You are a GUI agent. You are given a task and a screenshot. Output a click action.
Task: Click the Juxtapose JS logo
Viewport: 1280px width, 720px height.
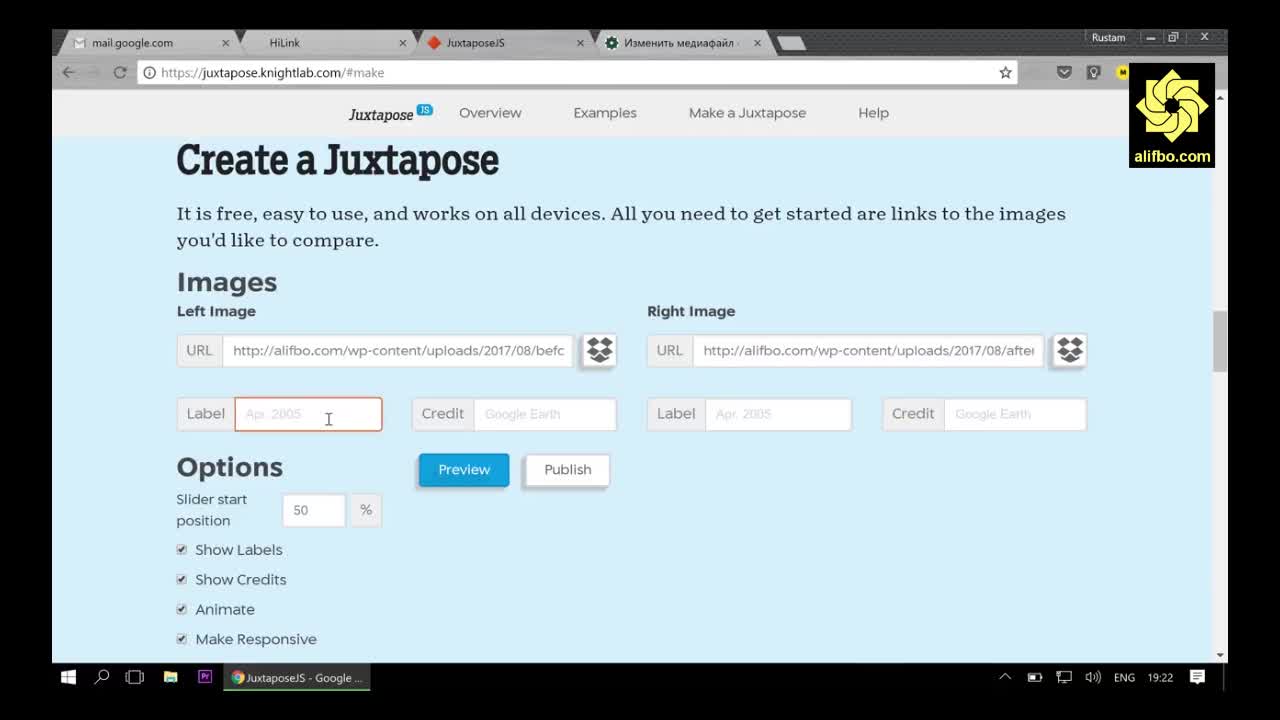(x=390, y=113)
